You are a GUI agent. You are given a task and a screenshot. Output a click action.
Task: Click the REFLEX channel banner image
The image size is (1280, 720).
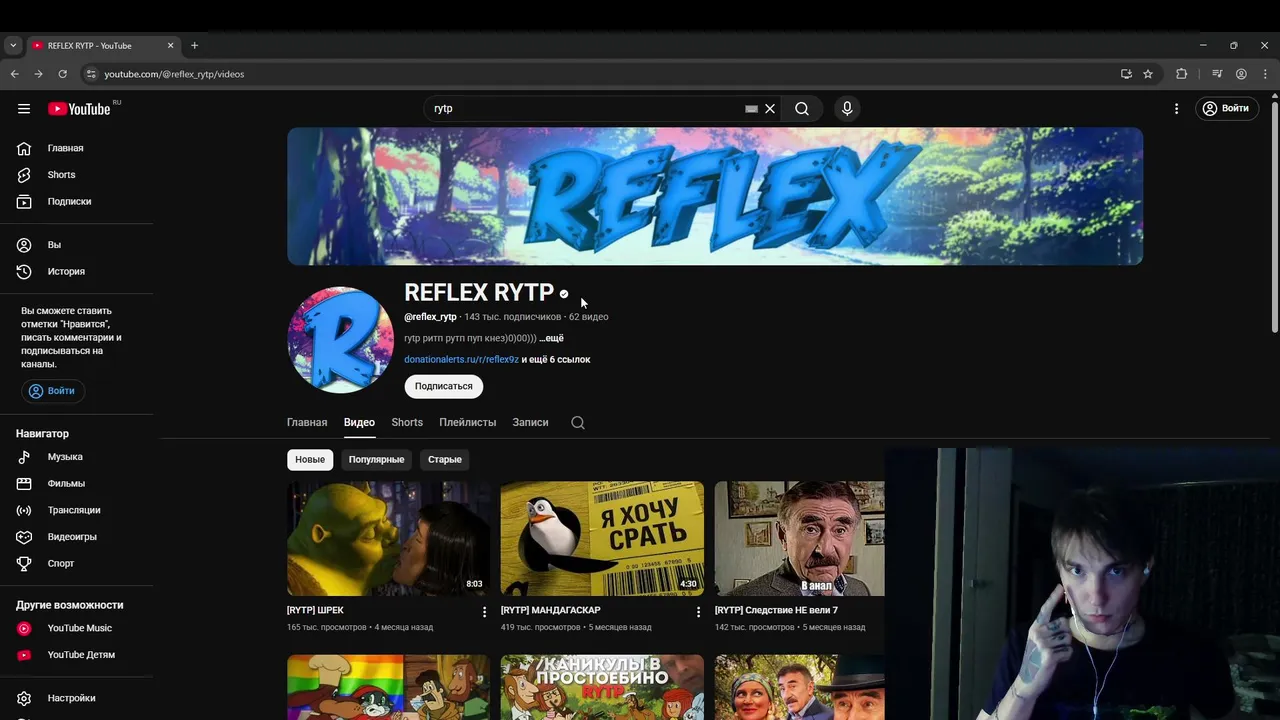(x=715, y=196)
